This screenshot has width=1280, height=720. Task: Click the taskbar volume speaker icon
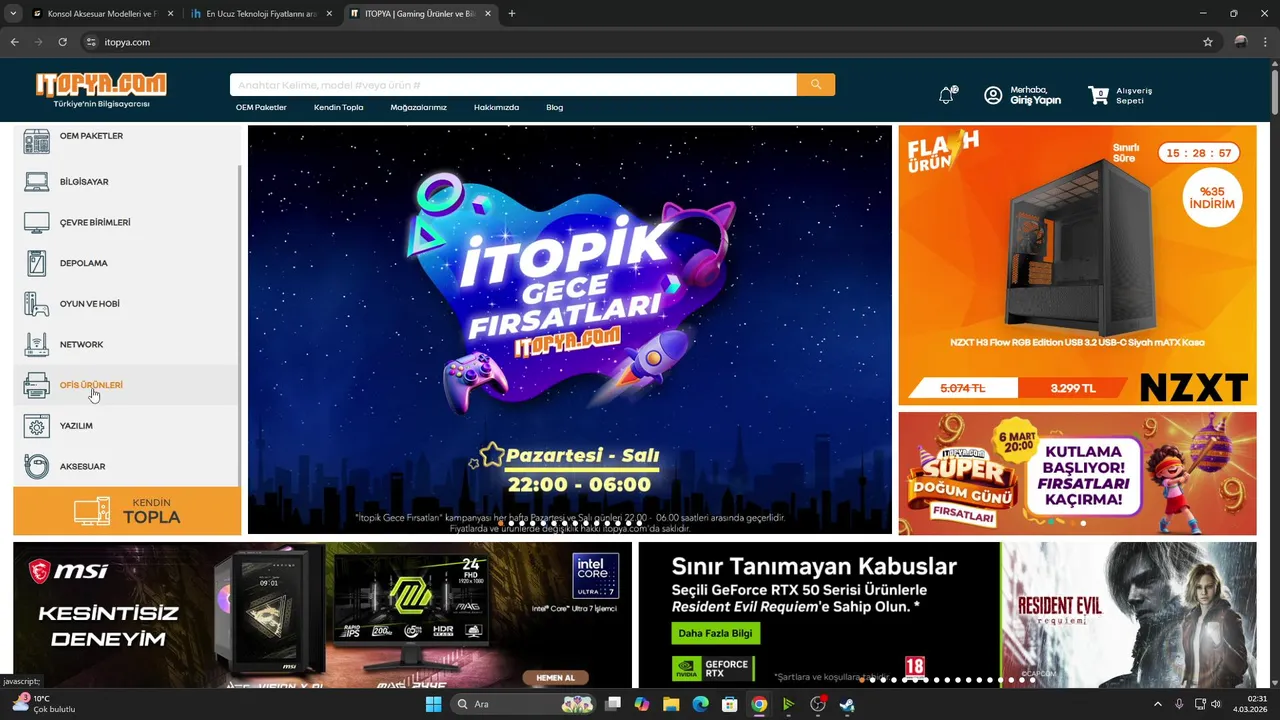(x=1216, y=704)
